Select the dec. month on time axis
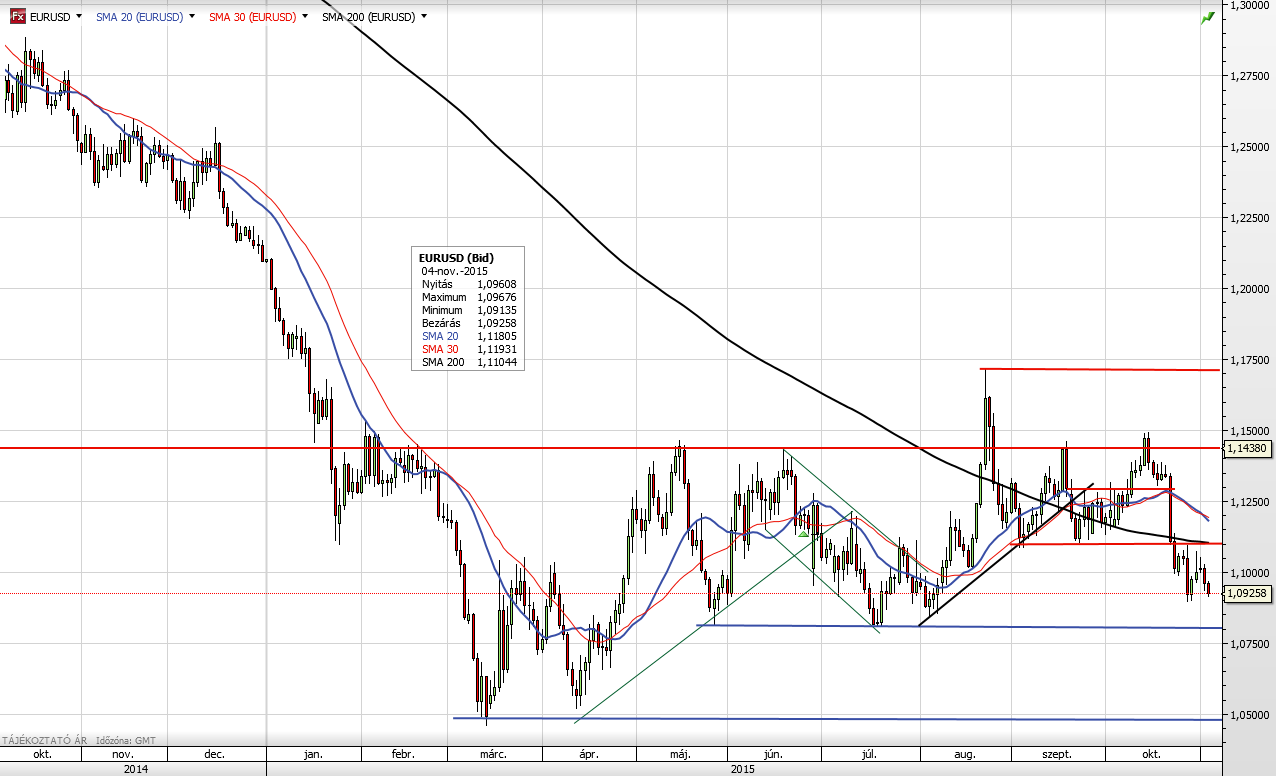Image resolution: width=1276 pixels, height=776 pixels. [x=213, y=754]
